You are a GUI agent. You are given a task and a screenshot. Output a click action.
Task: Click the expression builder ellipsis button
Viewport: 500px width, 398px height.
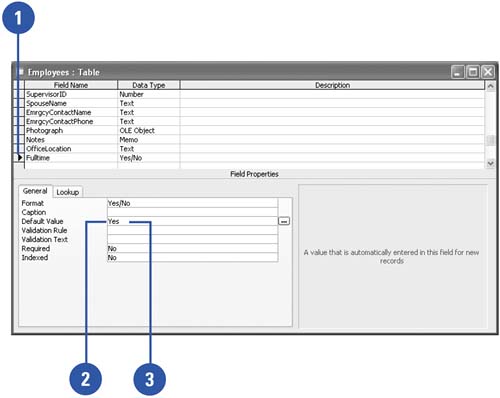pos(284,221)
